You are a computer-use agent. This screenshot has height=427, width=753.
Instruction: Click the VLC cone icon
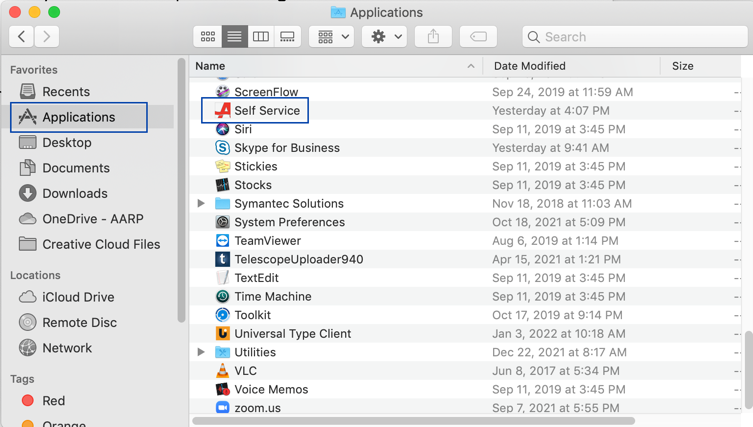(x=222, y=371)
